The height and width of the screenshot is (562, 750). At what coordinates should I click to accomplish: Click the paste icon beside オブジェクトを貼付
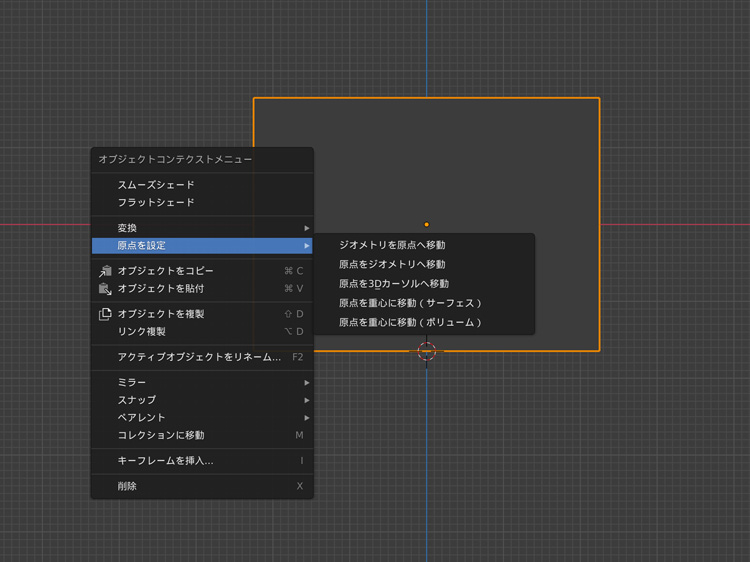coord(105,289)
